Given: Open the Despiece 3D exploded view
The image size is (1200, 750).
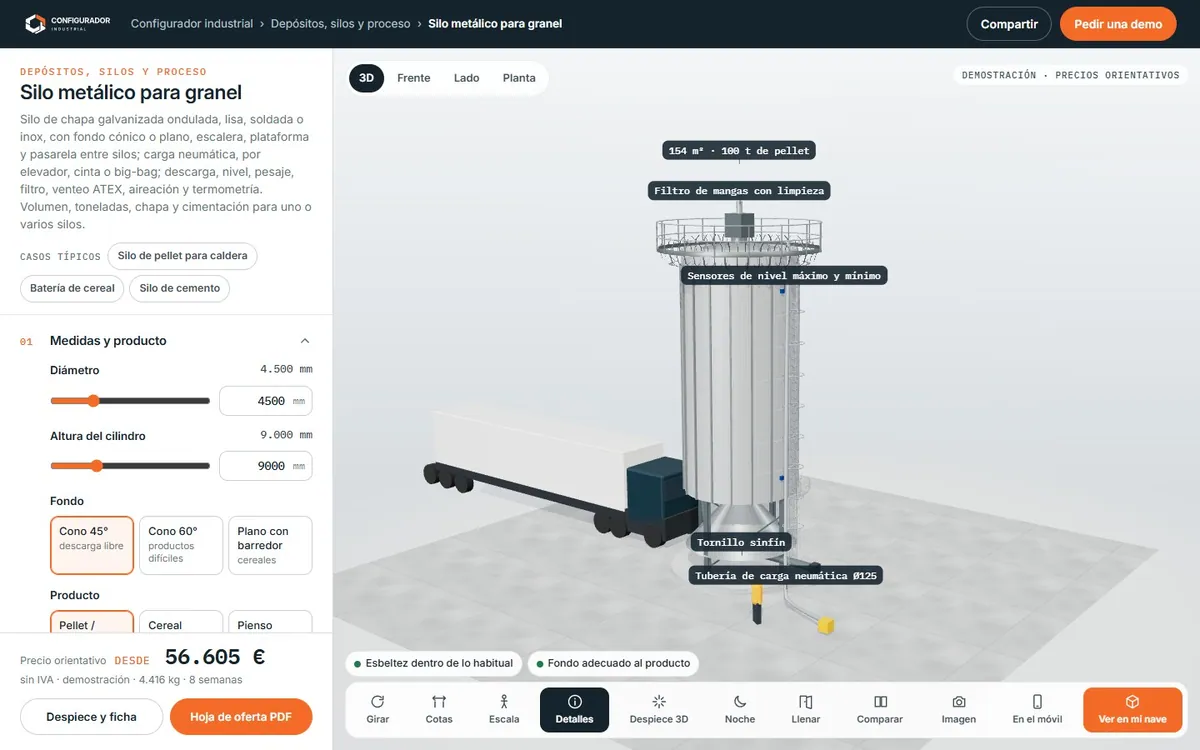Looking at the screenshot, I should pyautogui.click(x=659, y=710).
